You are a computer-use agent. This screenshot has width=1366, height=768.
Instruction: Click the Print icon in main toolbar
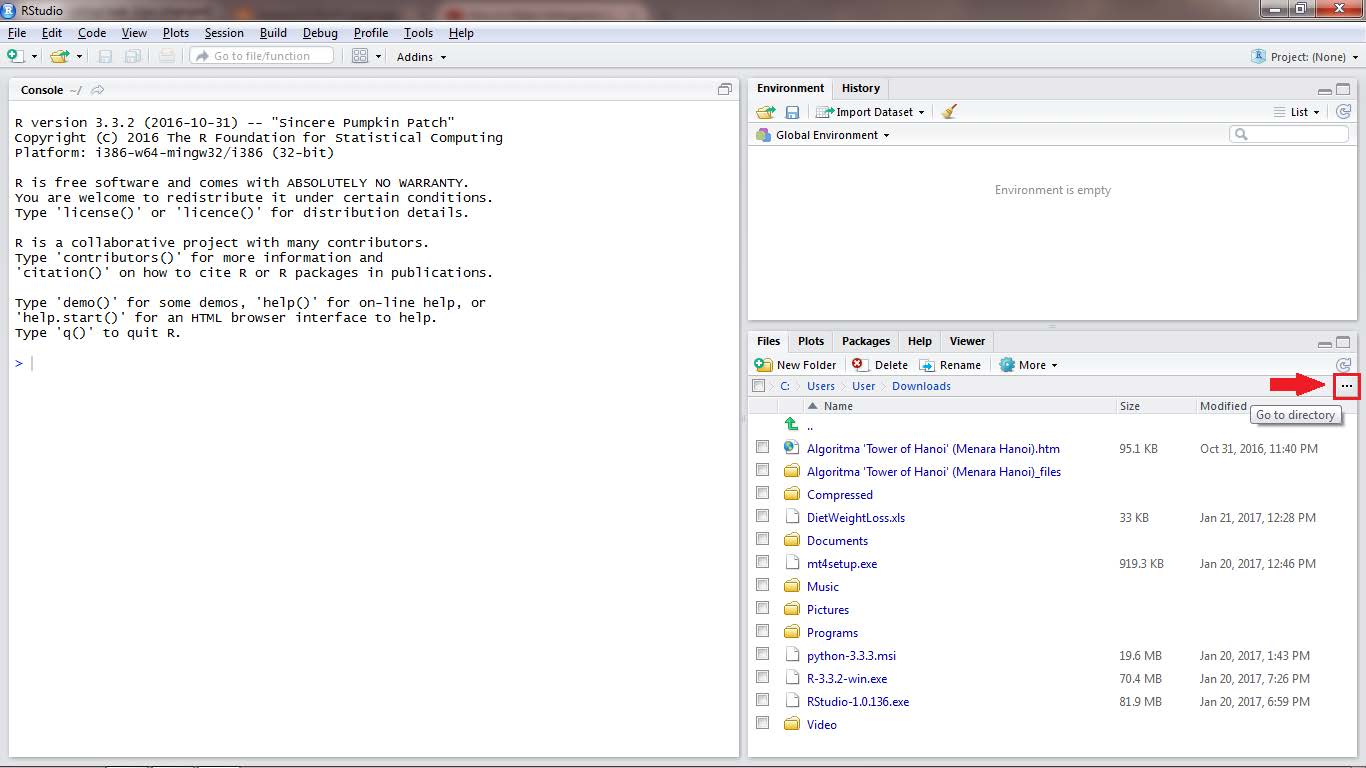(x=166, y=56)
